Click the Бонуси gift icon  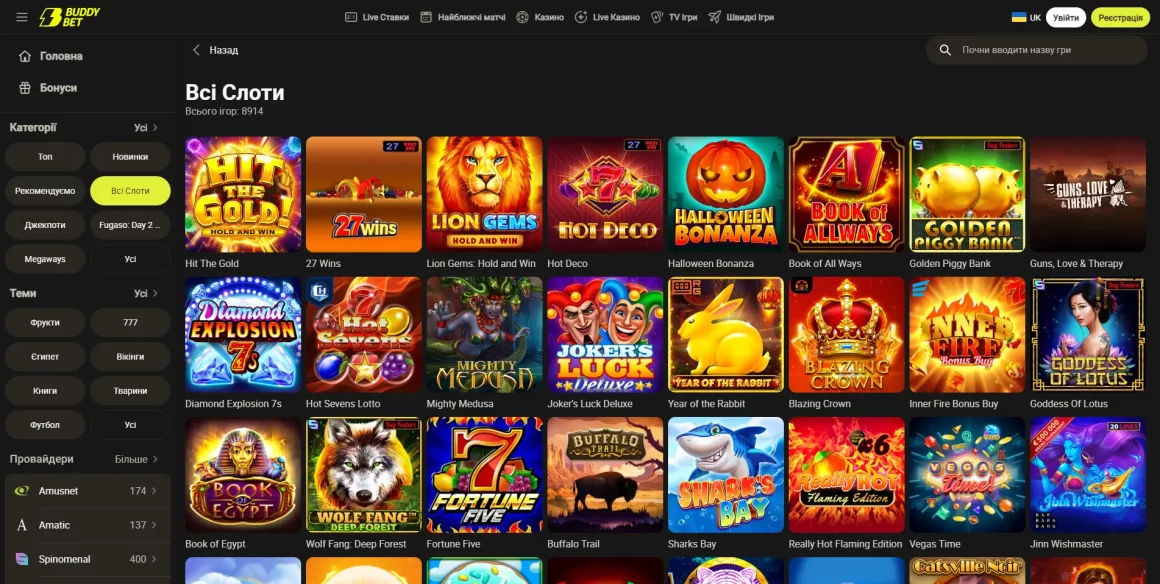point(25,88)
